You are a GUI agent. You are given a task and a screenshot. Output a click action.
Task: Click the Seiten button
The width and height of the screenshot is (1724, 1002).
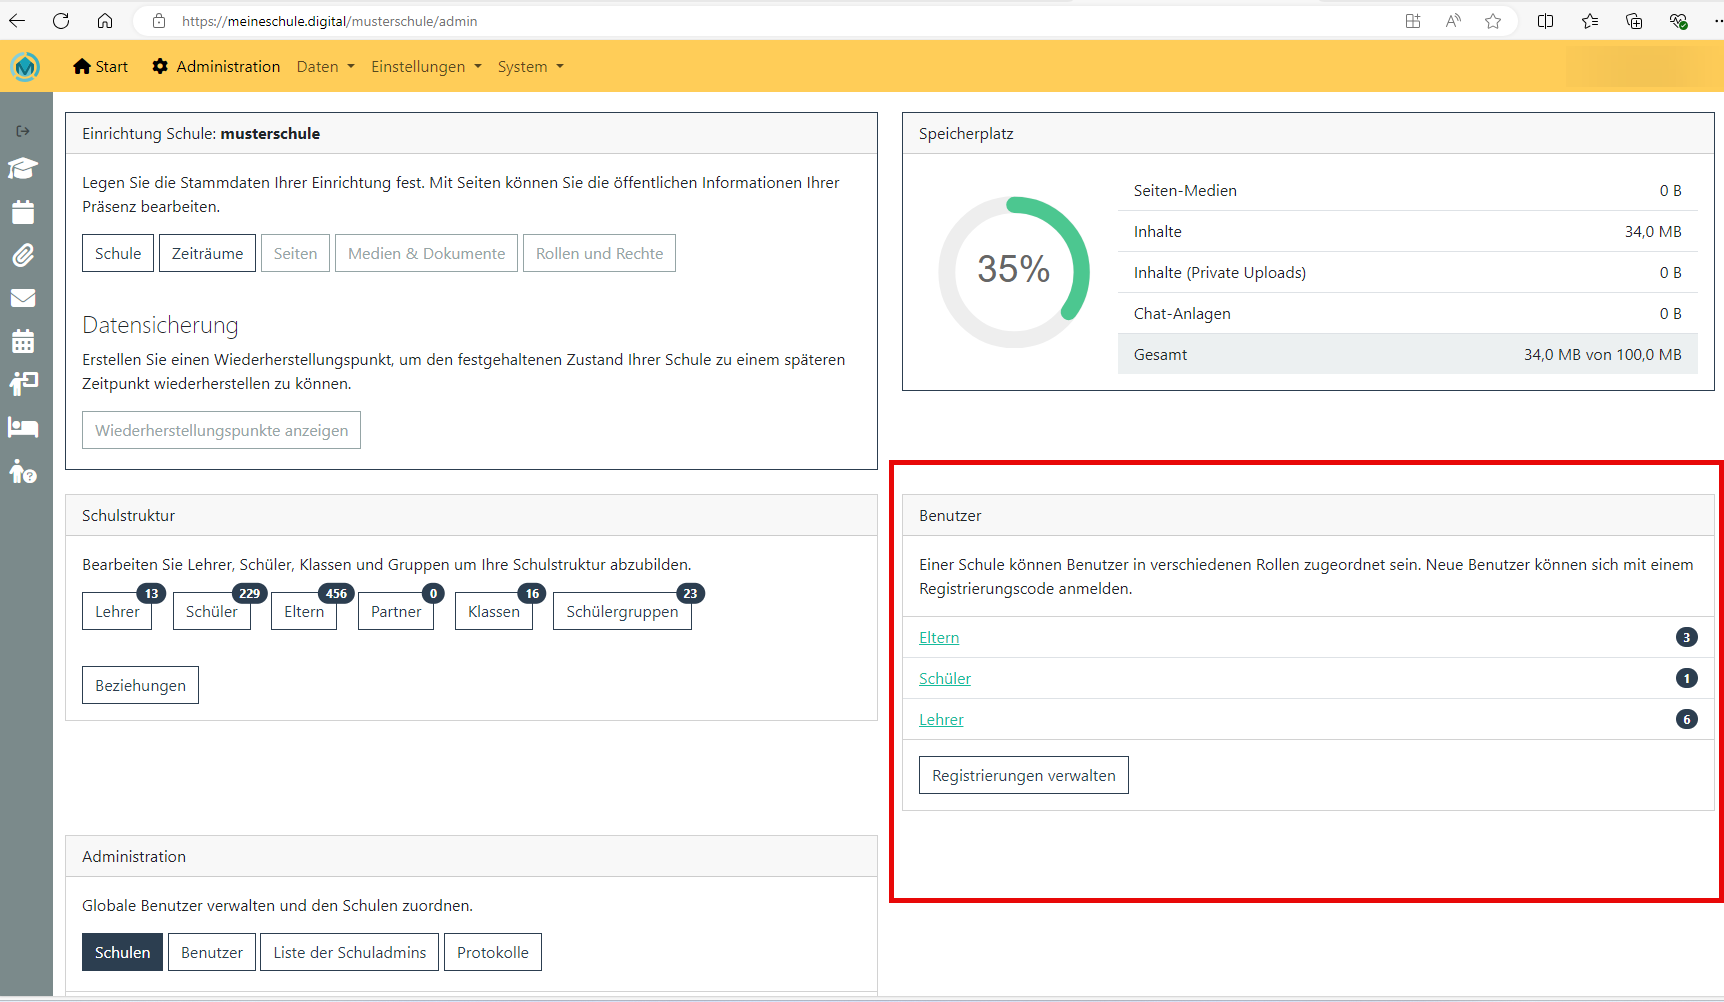295,253
